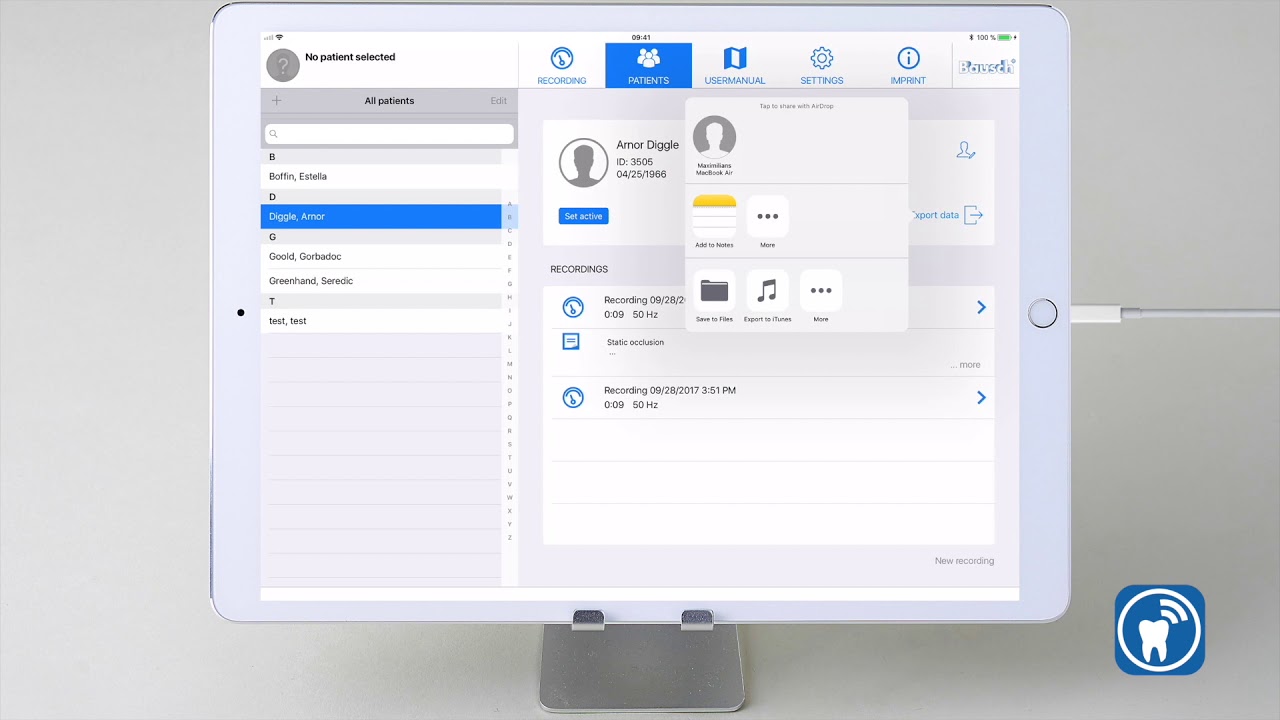Click the battery status indicator
Viewport: 1280px width, 720px height.
pos(1005,37)
